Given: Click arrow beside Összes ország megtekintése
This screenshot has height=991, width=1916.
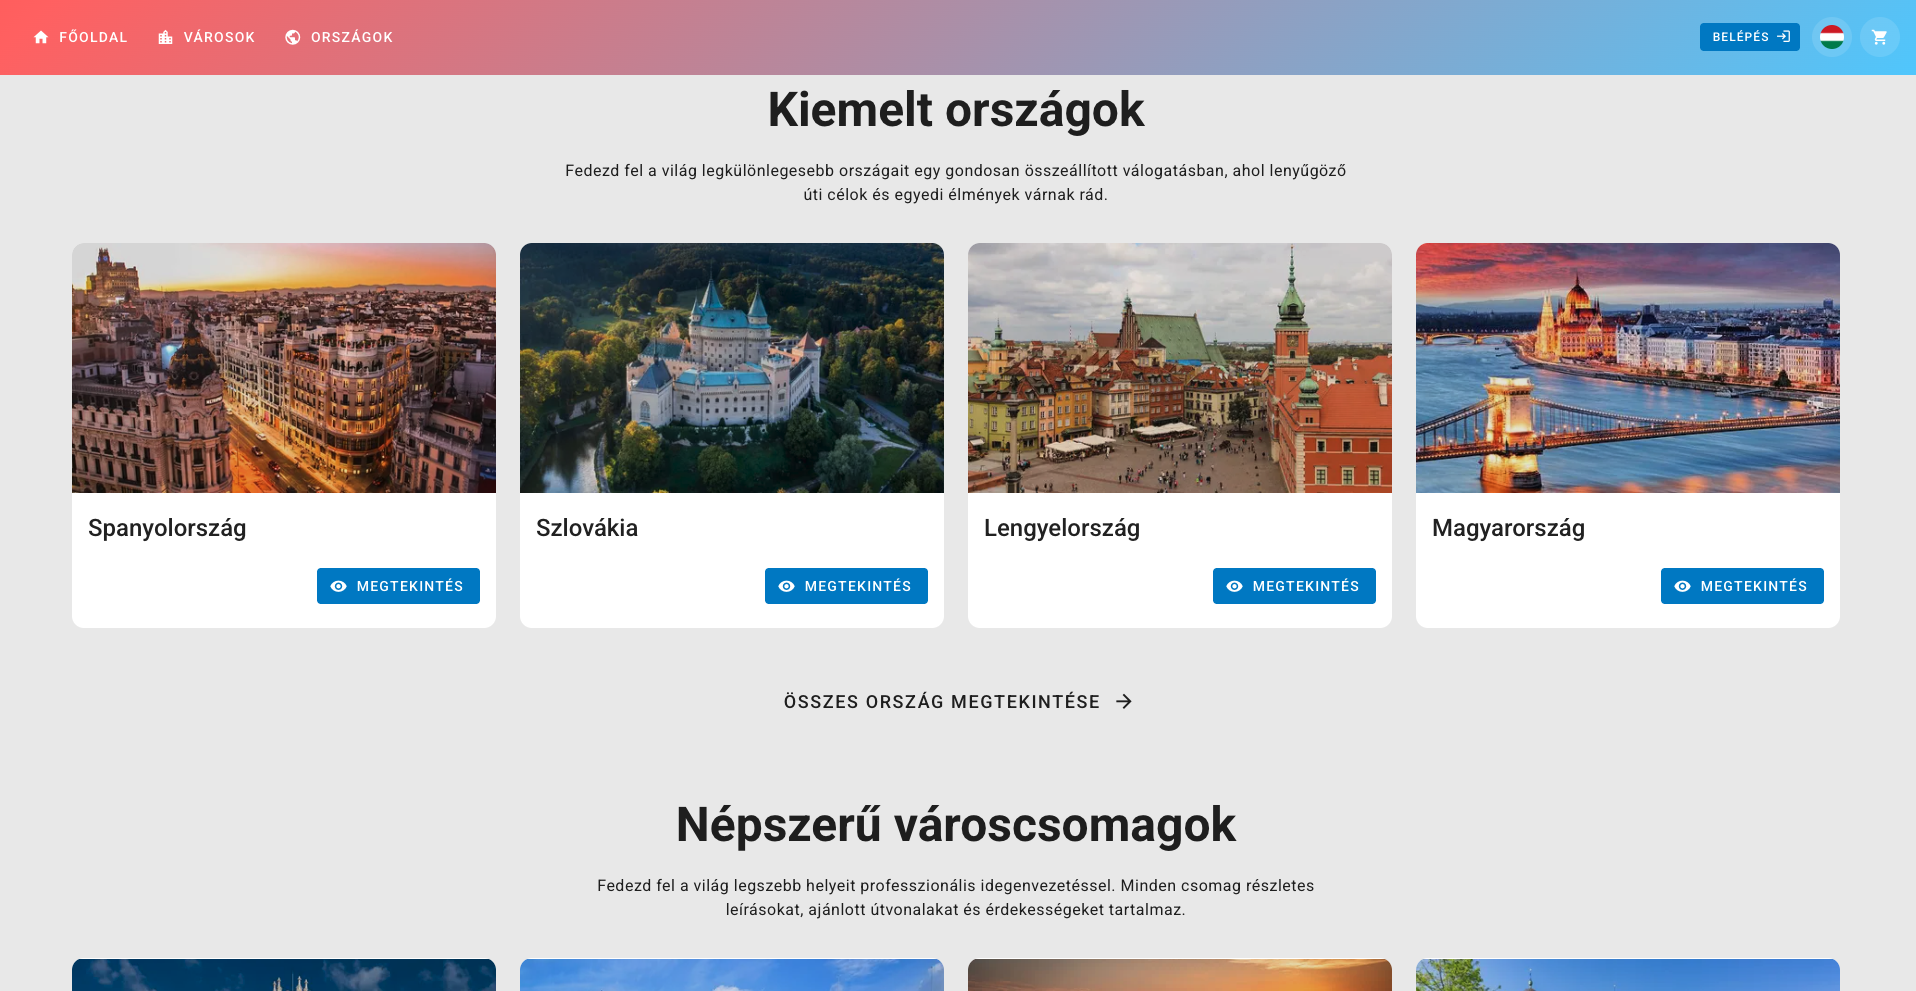Looking at the screenshot, I should pyautogui.click(x=1124, y=702).
